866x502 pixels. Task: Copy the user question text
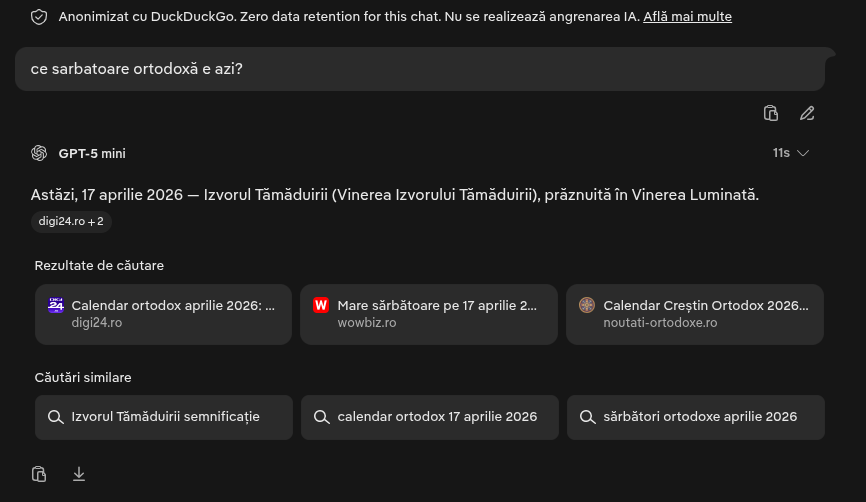[771, 113]
